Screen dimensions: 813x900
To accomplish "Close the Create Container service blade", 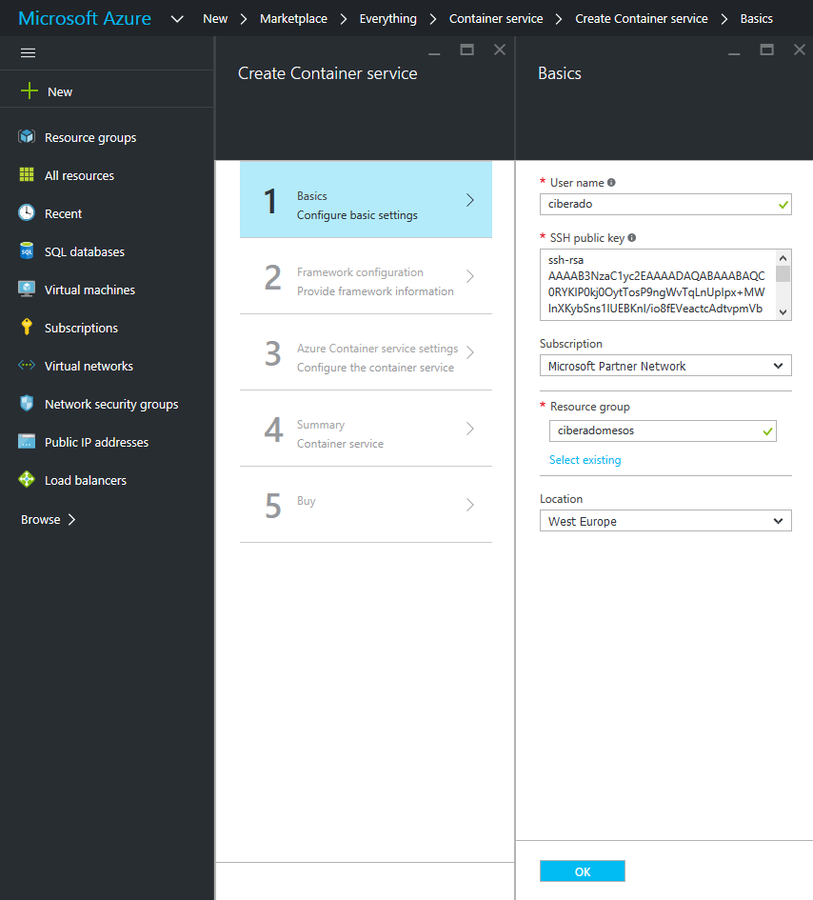I will tap(500, 50).
